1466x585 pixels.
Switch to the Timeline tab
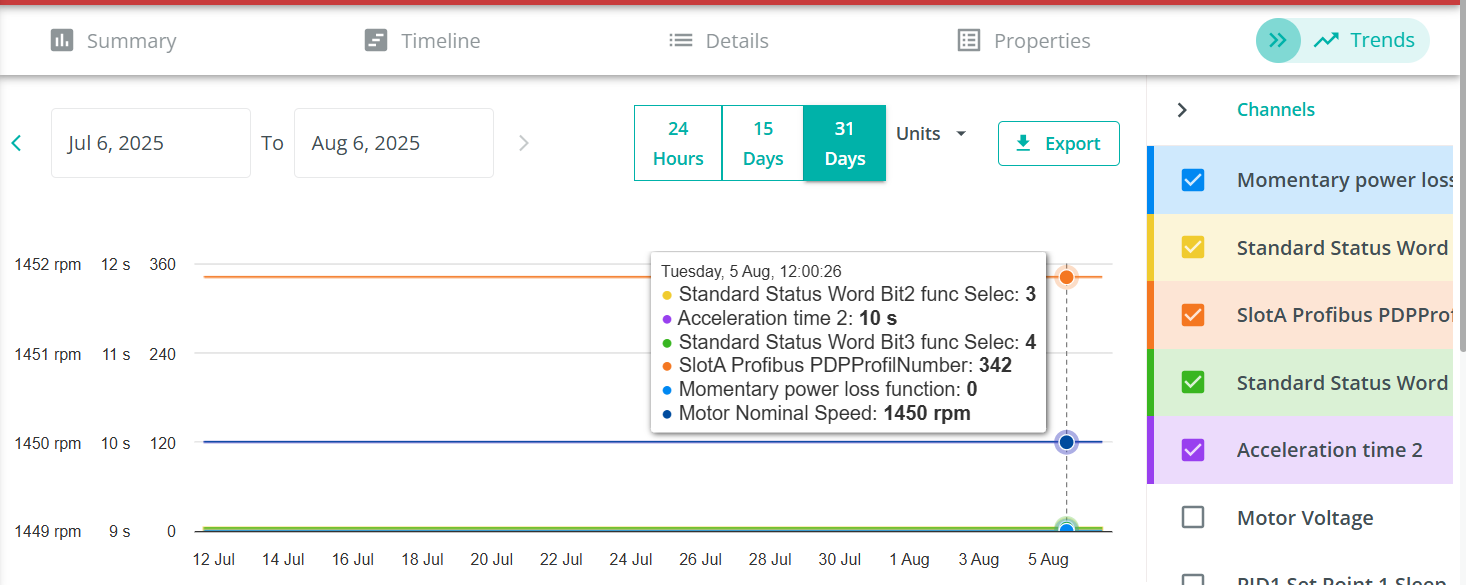(422, 41)
